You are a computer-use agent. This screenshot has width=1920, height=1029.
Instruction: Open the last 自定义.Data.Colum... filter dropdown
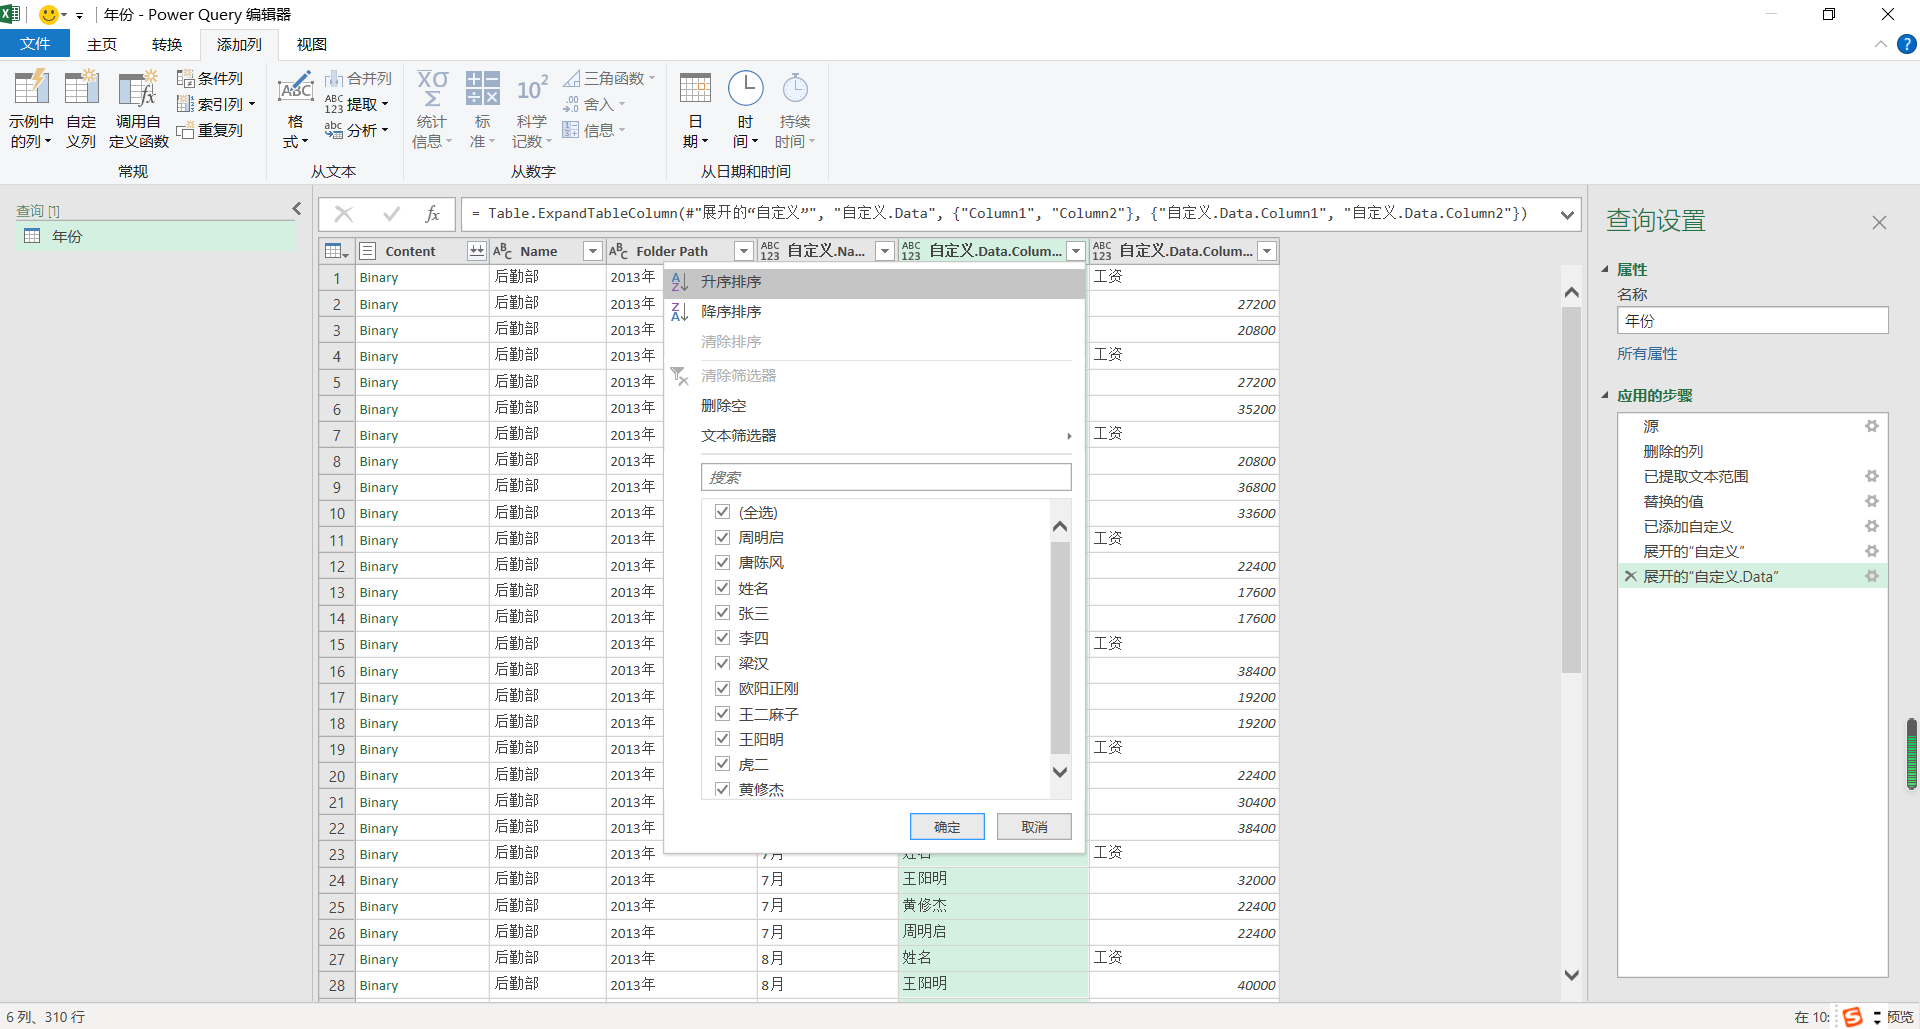click(x=1267, y=251)
